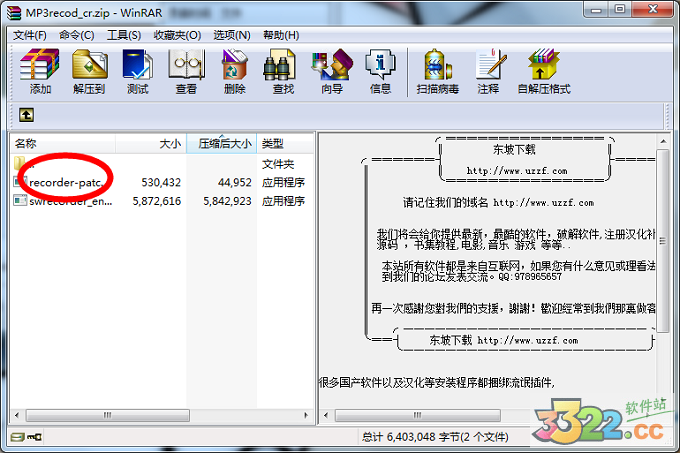Click the WinRAR title bar app icon

coord(13,13)
